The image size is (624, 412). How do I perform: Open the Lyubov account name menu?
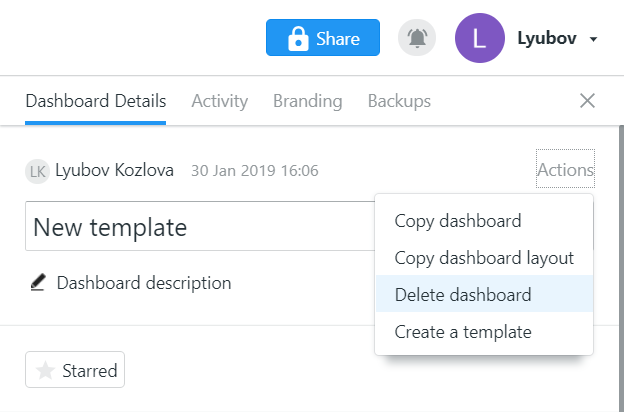coord(547,38)
